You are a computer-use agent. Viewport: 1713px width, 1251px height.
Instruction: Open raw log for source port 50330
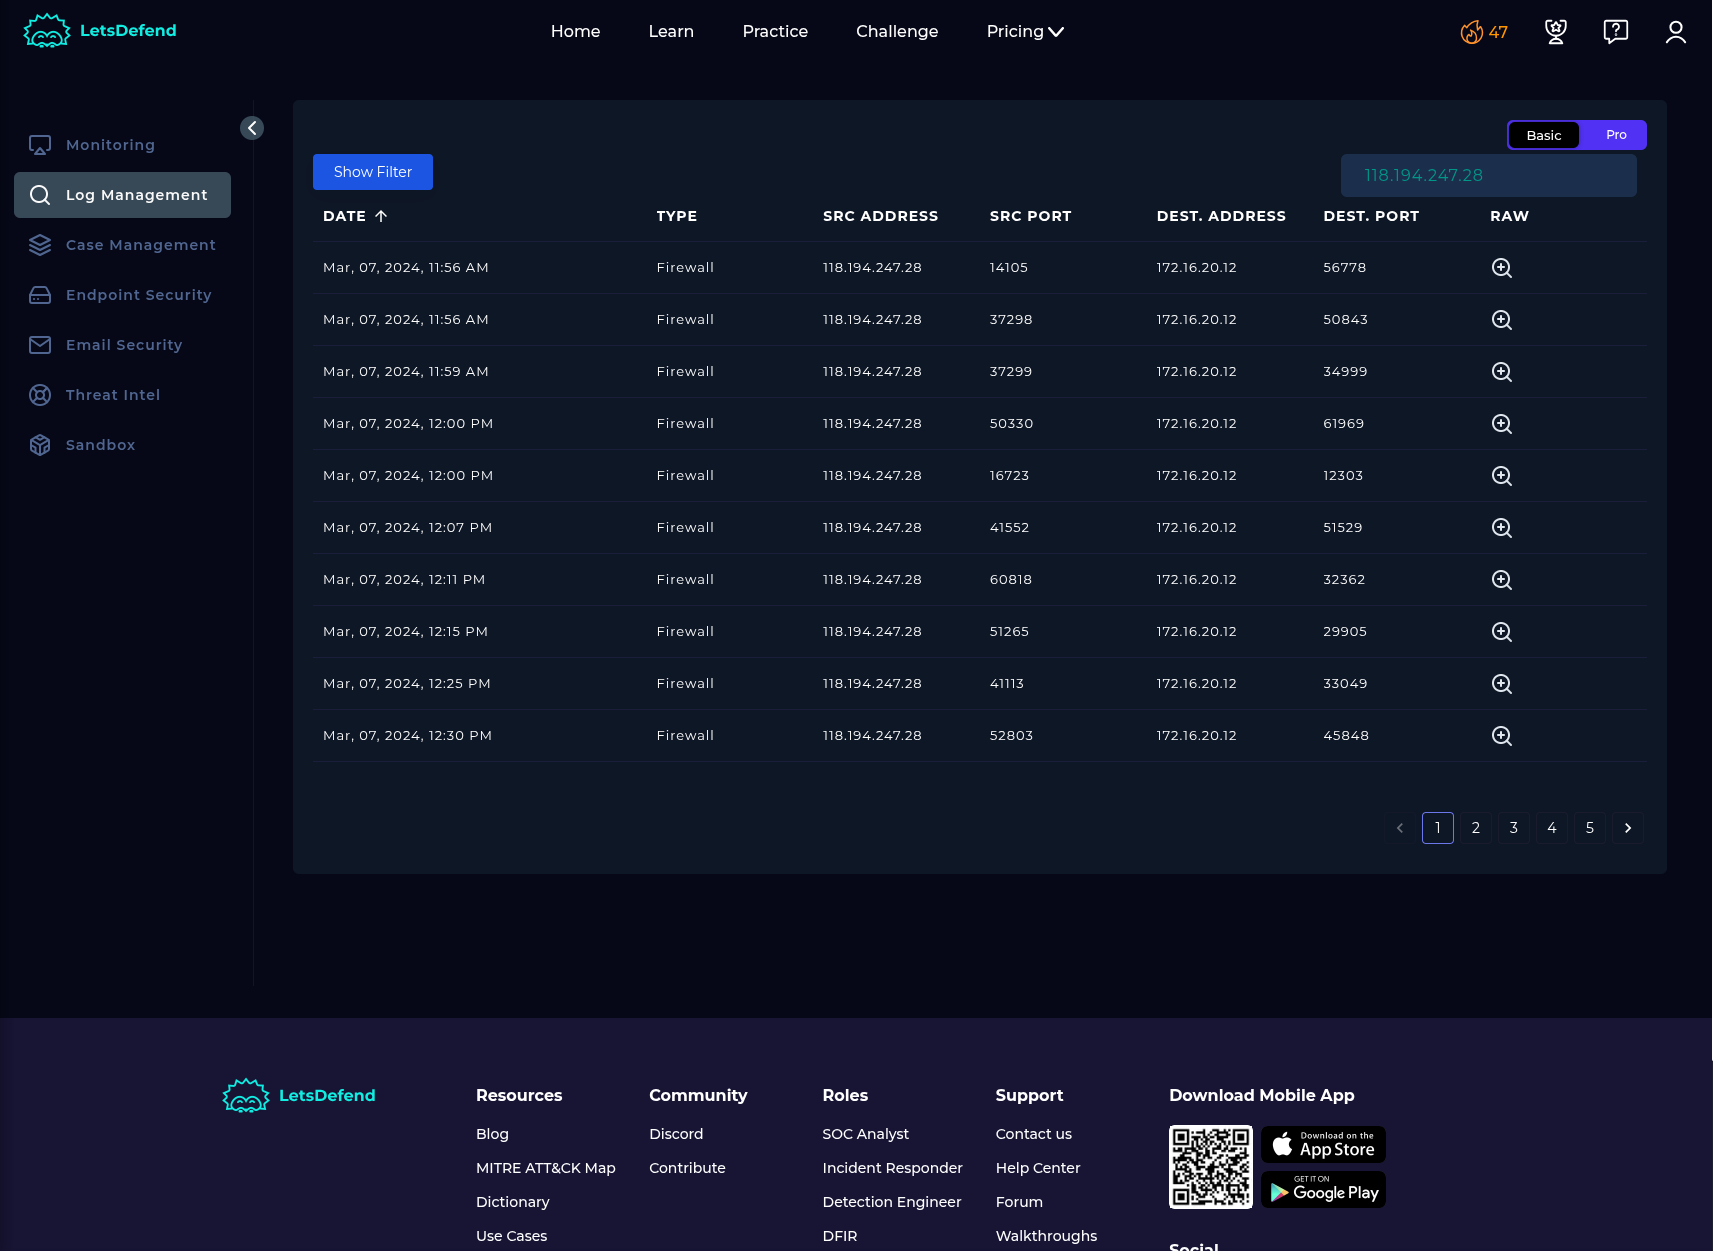[x=1501, y=424]
